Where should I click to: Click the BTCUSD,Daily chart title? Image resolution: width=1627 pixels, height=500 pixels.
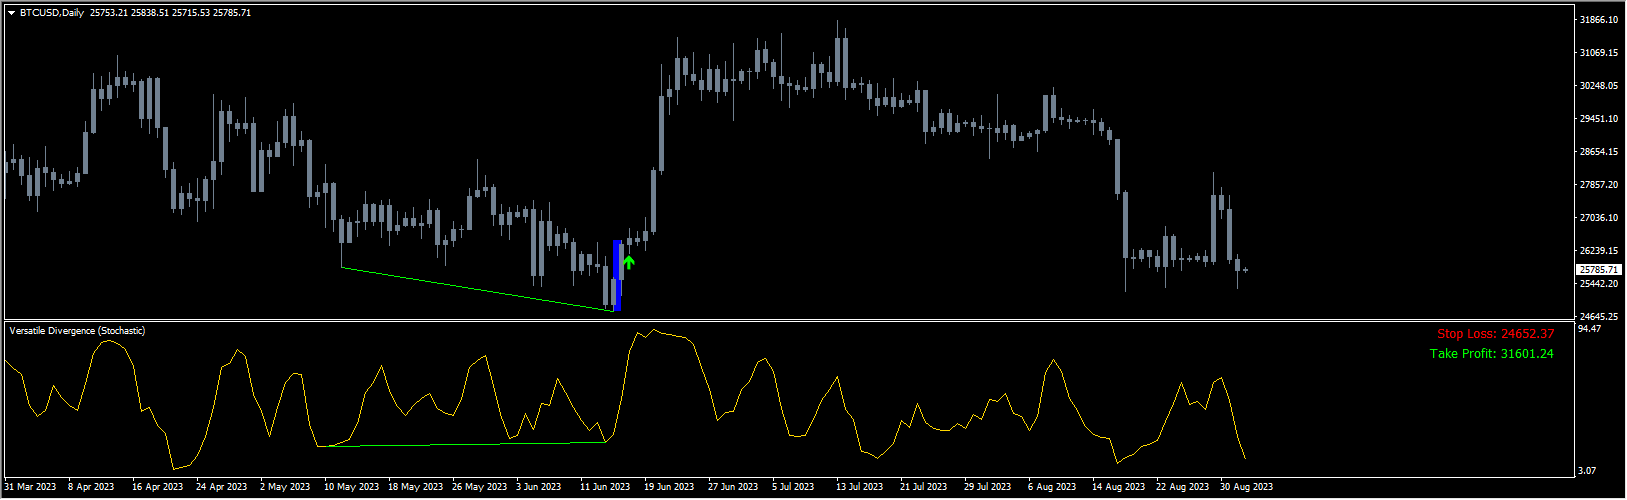click(52, 13)
